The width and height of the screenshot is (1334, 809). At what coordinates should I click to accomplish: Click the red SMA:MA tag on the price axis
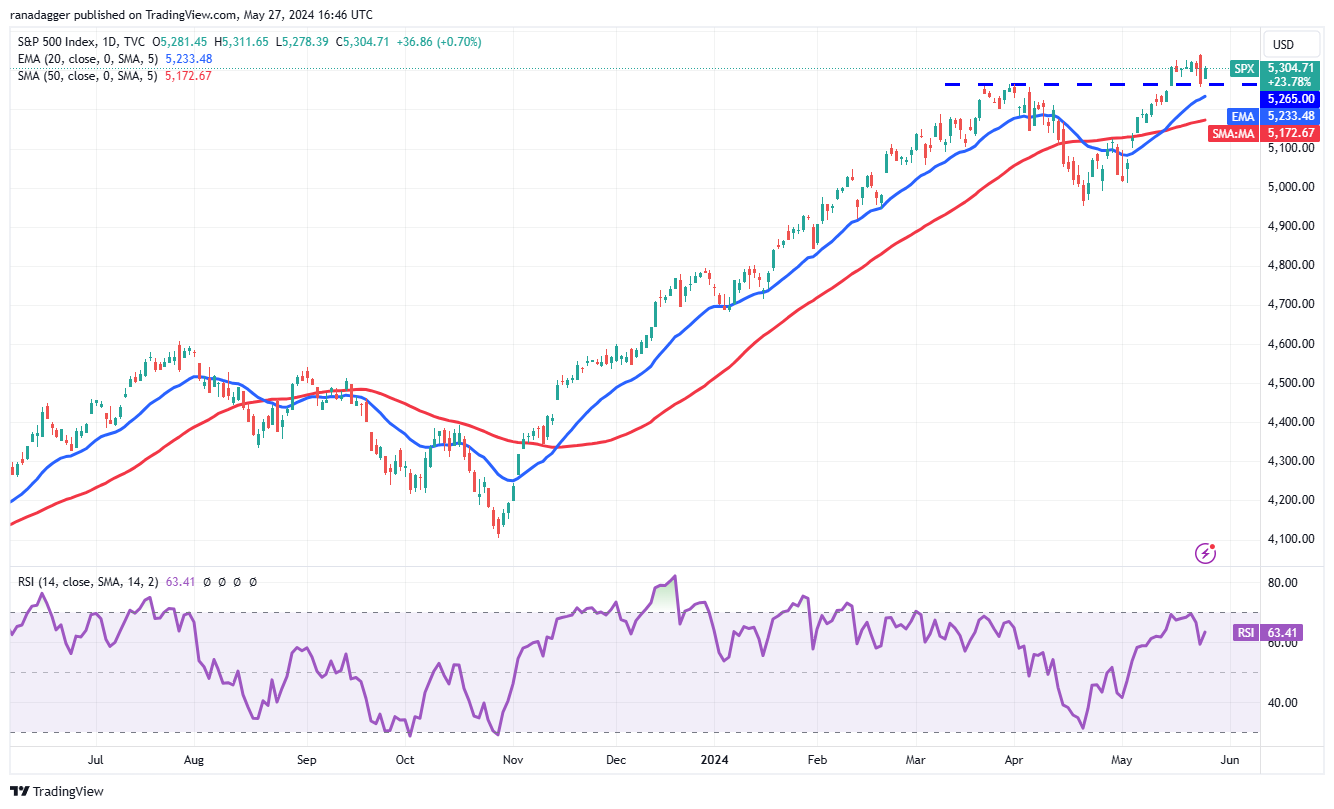(x=1234, y=133)
